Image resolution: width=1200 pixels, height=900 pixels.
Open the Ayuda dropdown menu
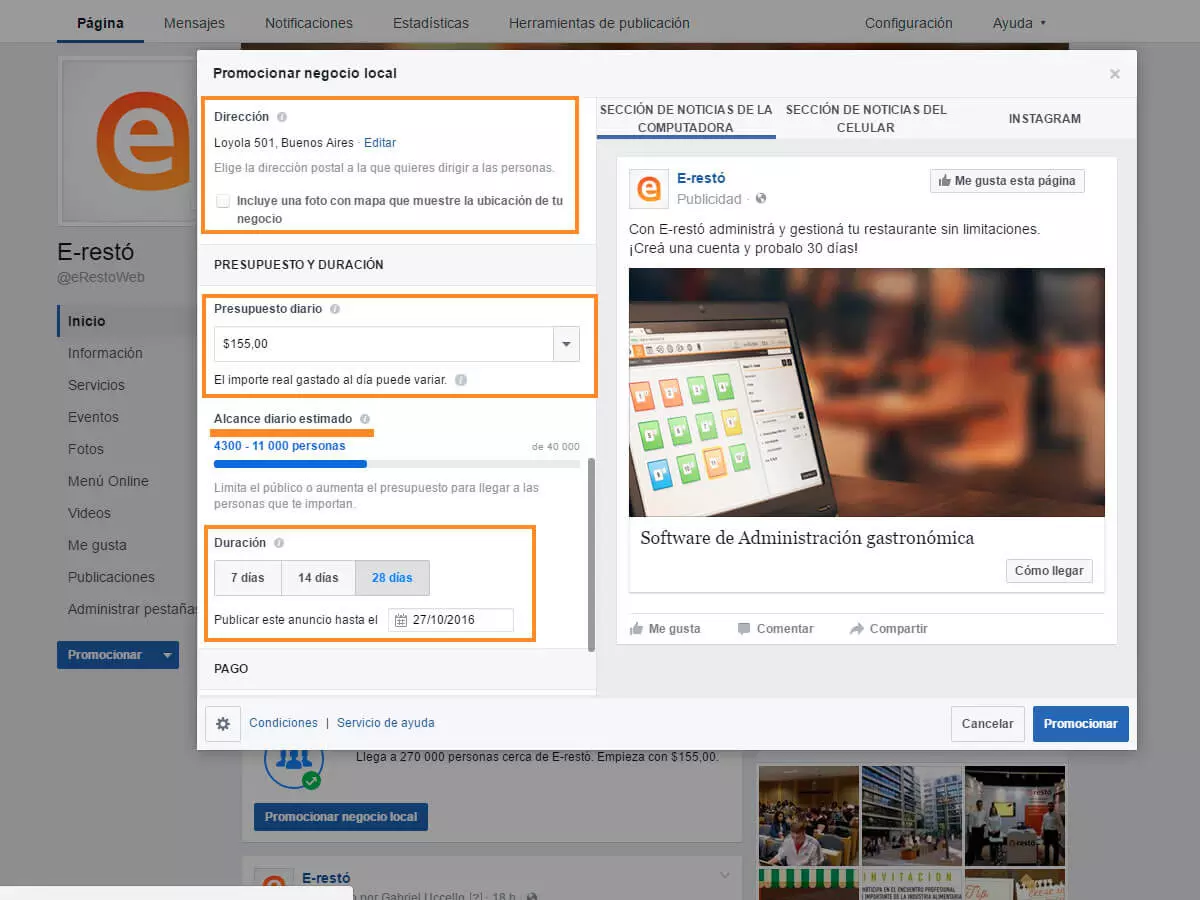(x=1019, y=23)
